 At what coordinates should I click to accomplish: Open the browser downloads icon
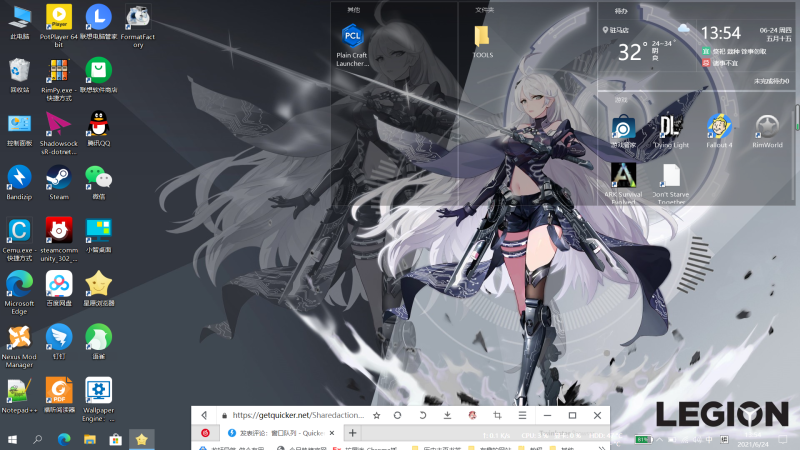tap(447, 415)
